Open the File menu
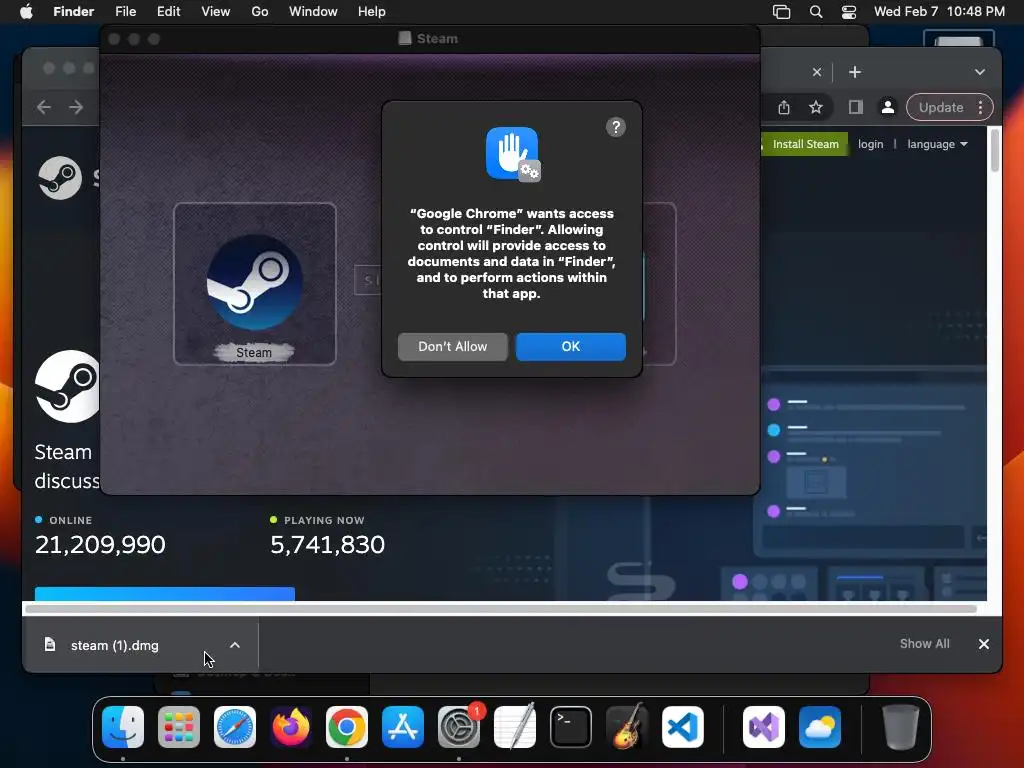 pos(125,11)
